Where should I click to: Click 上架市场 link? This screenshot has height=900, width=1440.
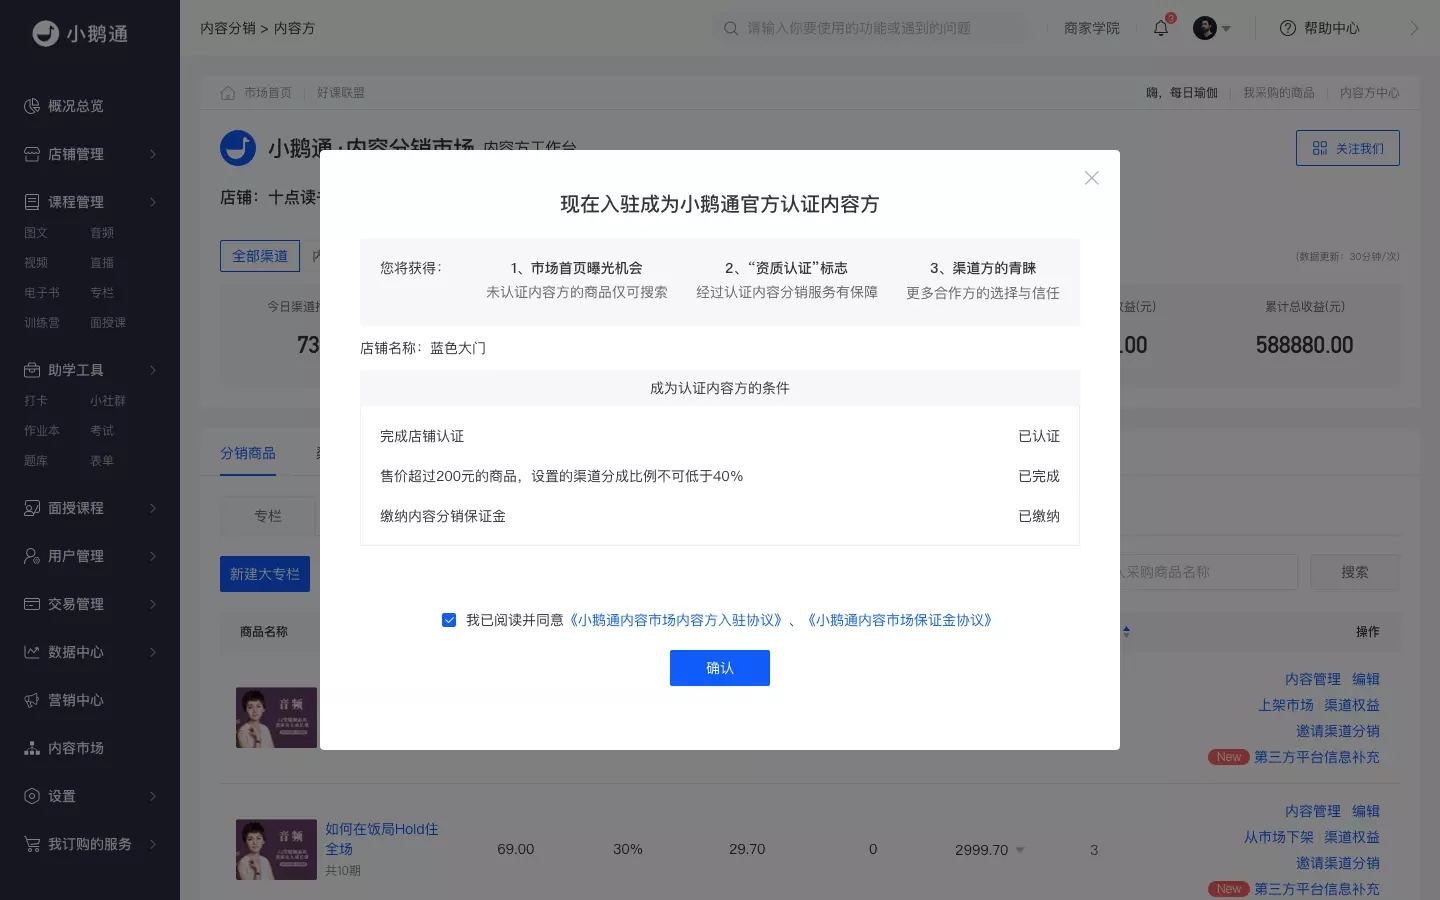coord(1286,705)
